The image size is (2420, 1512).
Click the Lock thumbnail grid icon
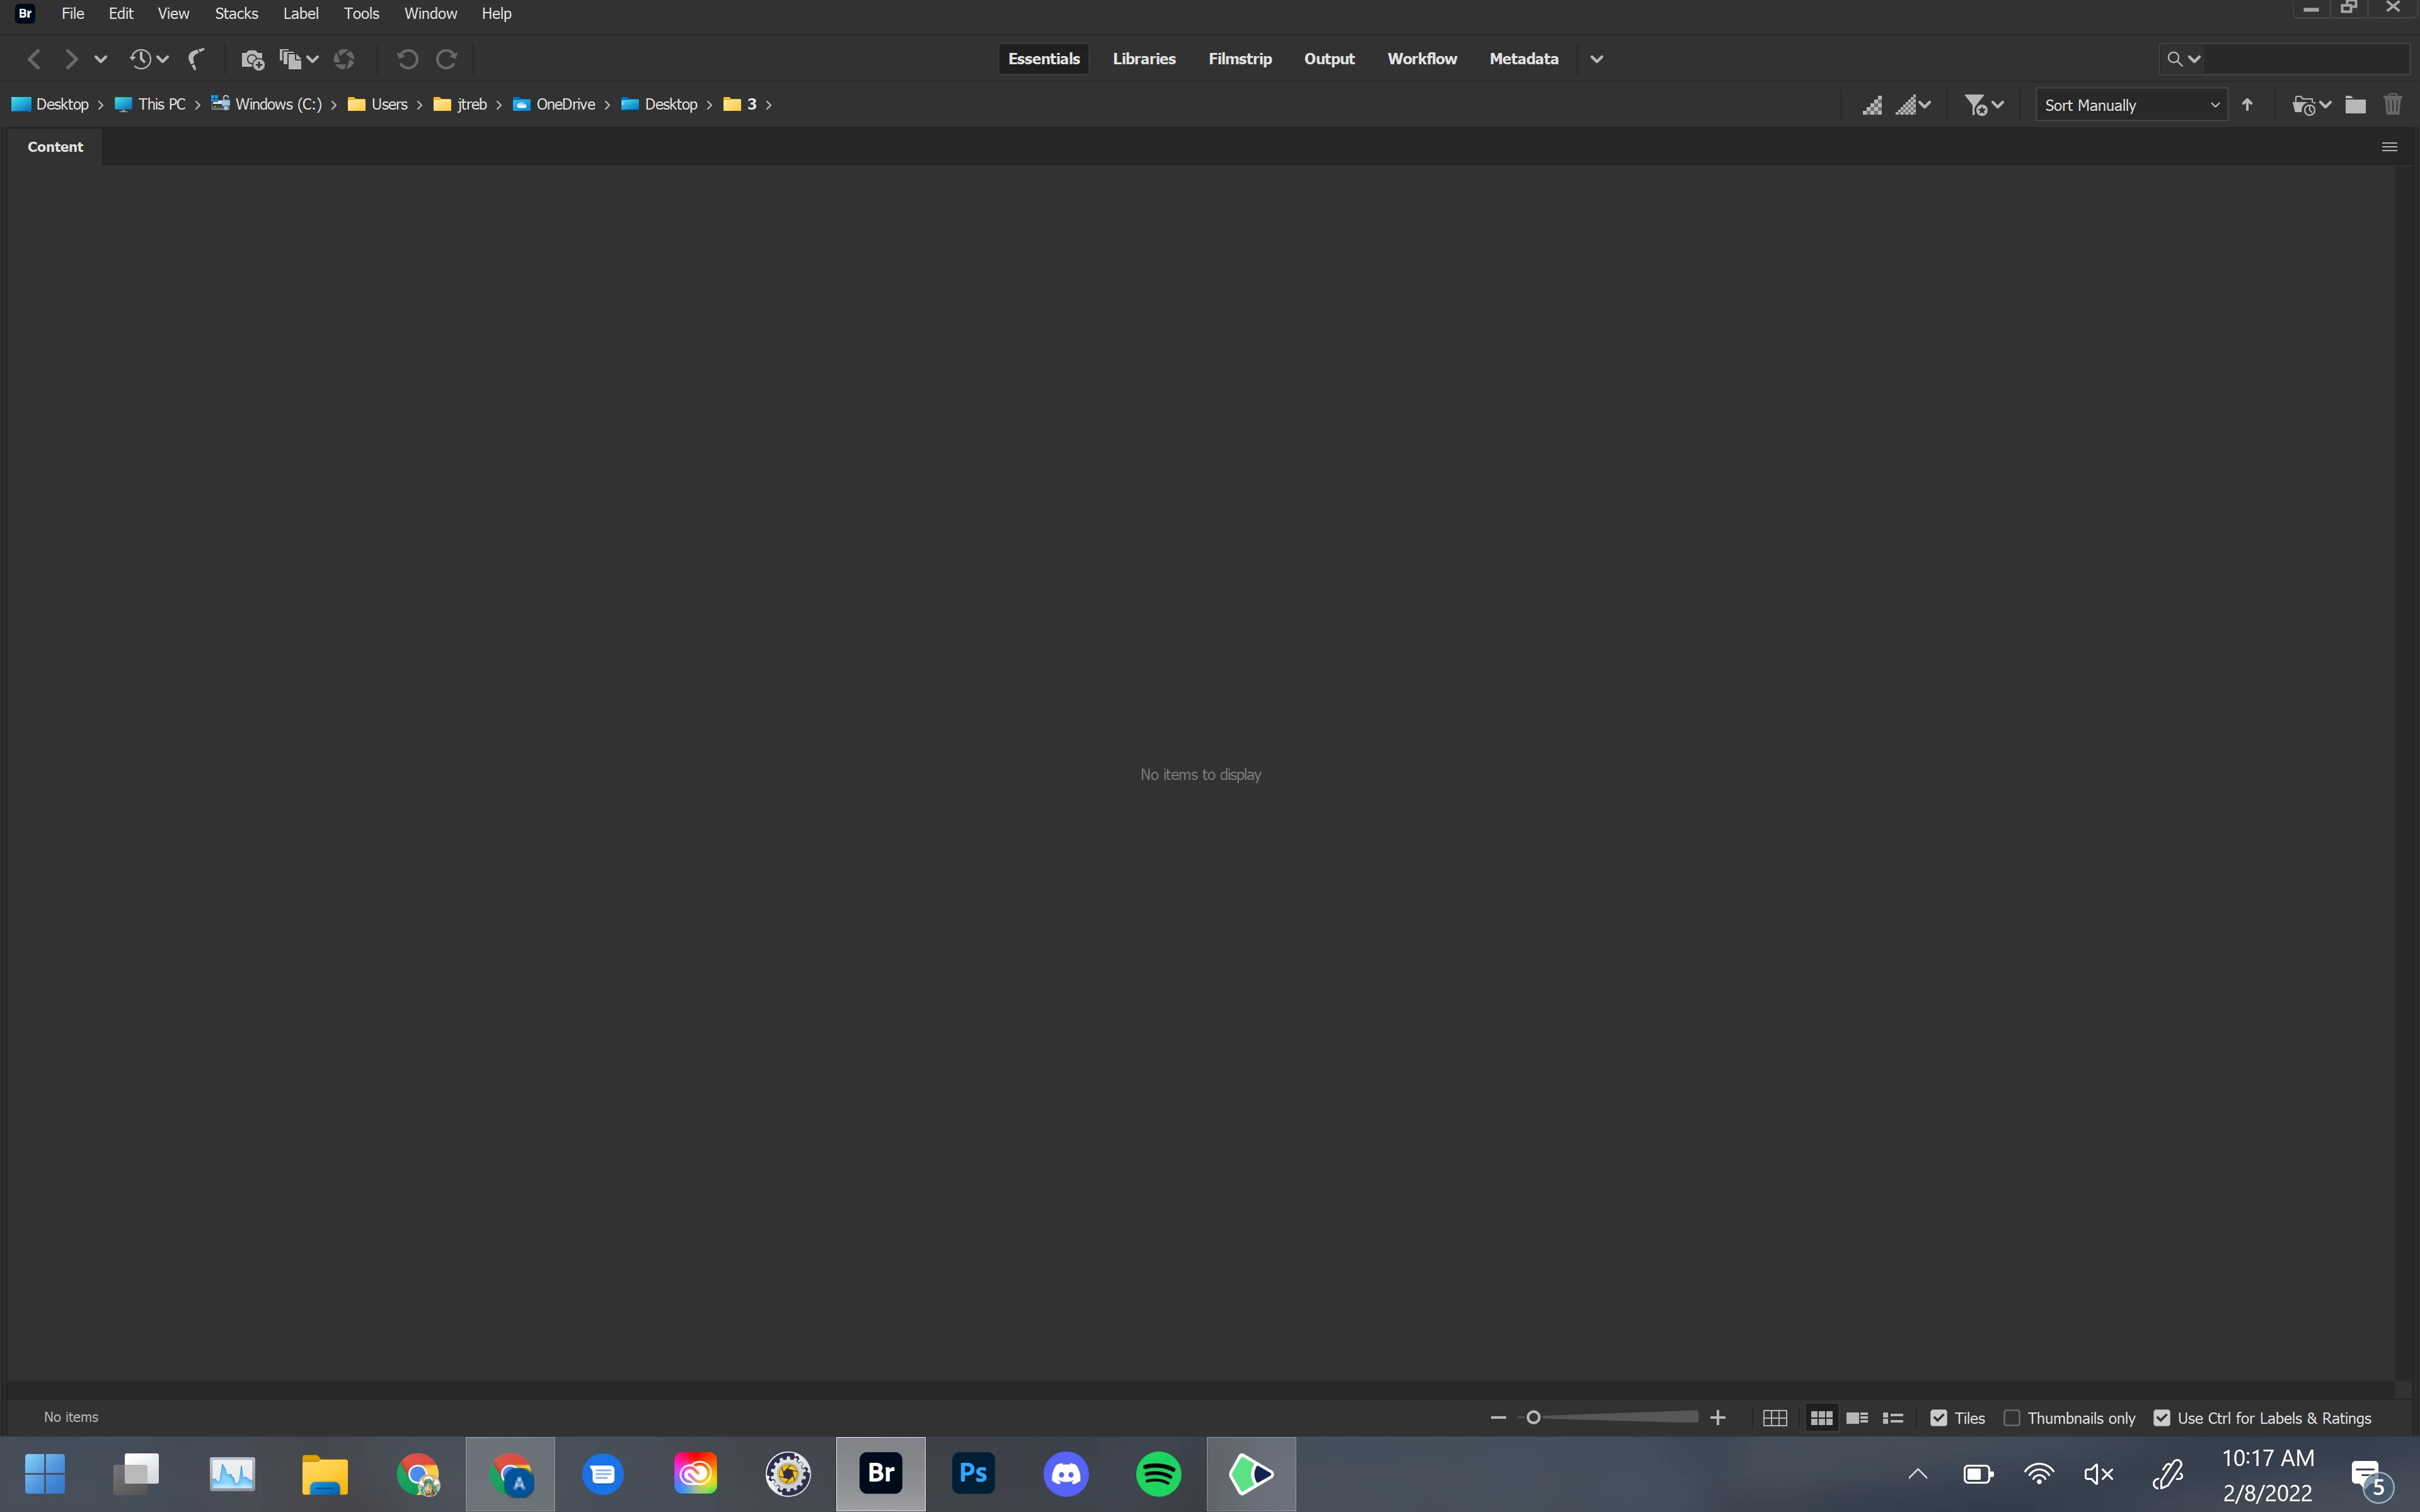1775,1418
